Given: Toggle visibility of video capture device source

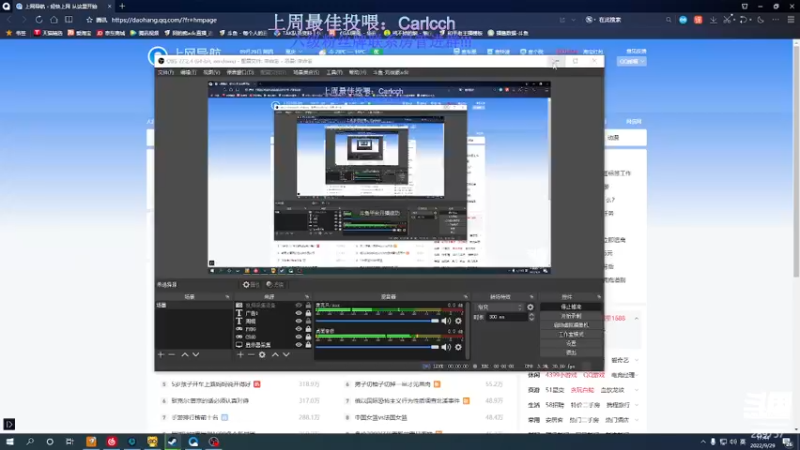Looking at the screenshot, I should (298, 305).
